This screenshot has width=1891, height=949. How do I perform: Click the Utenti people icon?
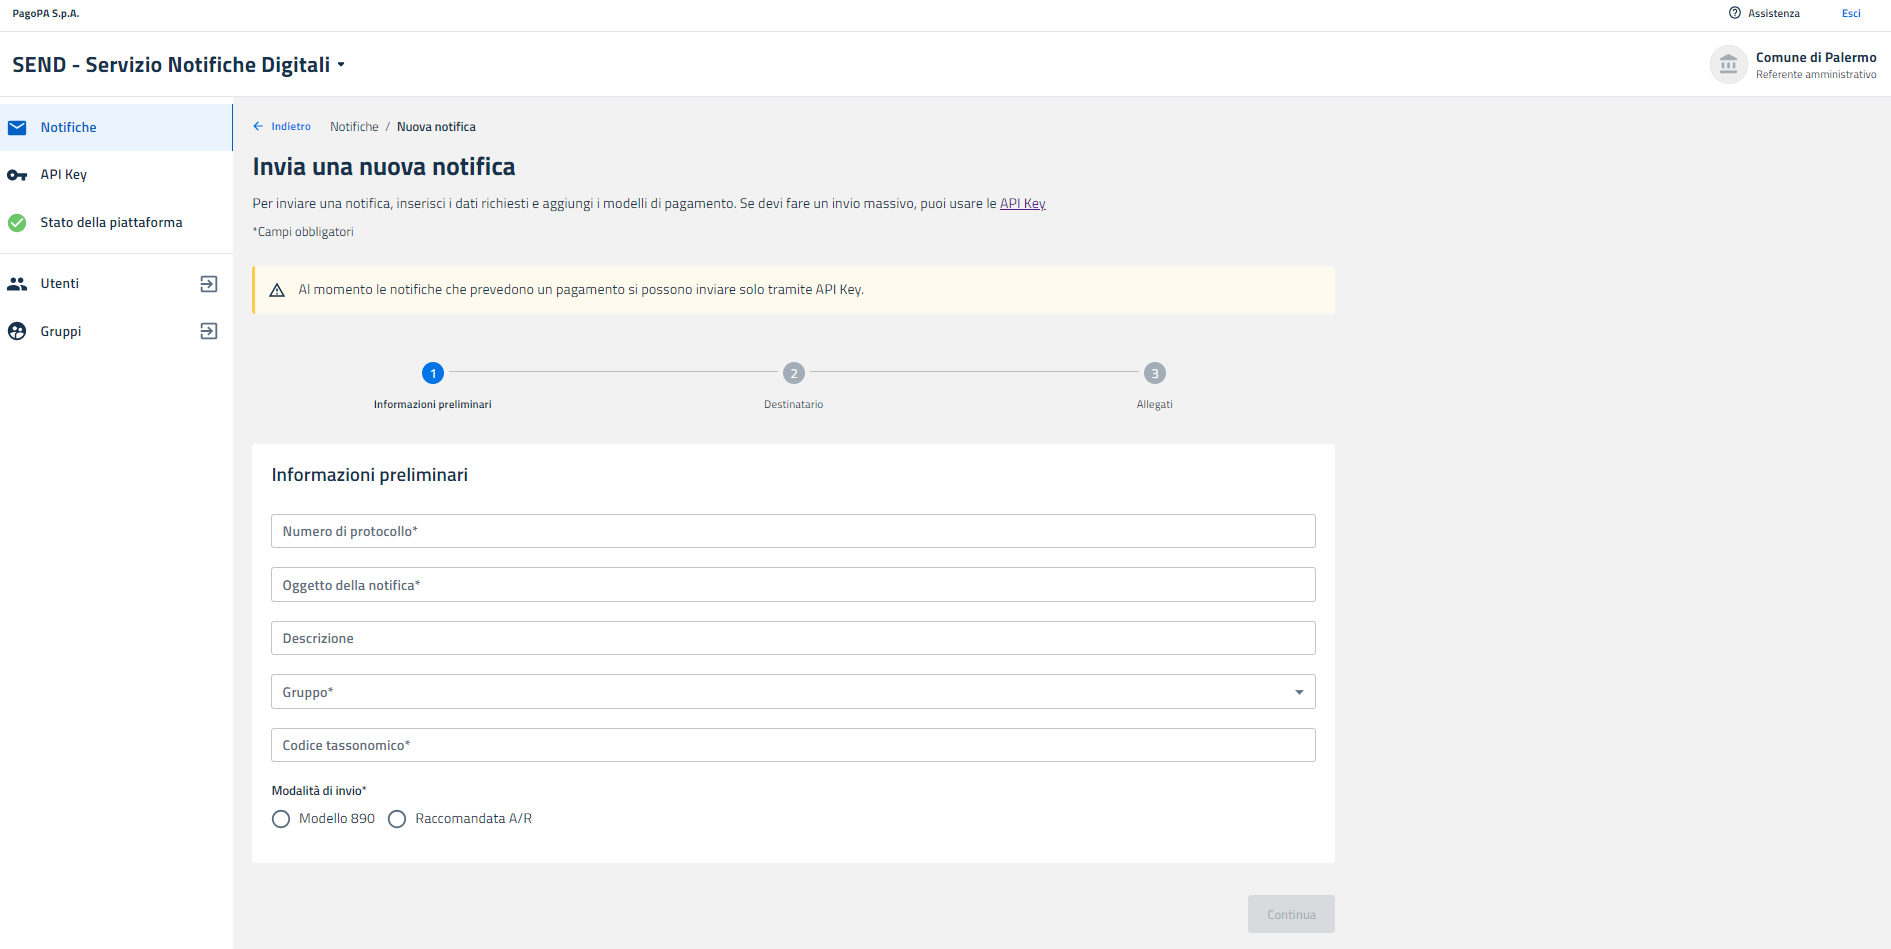[17, 284]
